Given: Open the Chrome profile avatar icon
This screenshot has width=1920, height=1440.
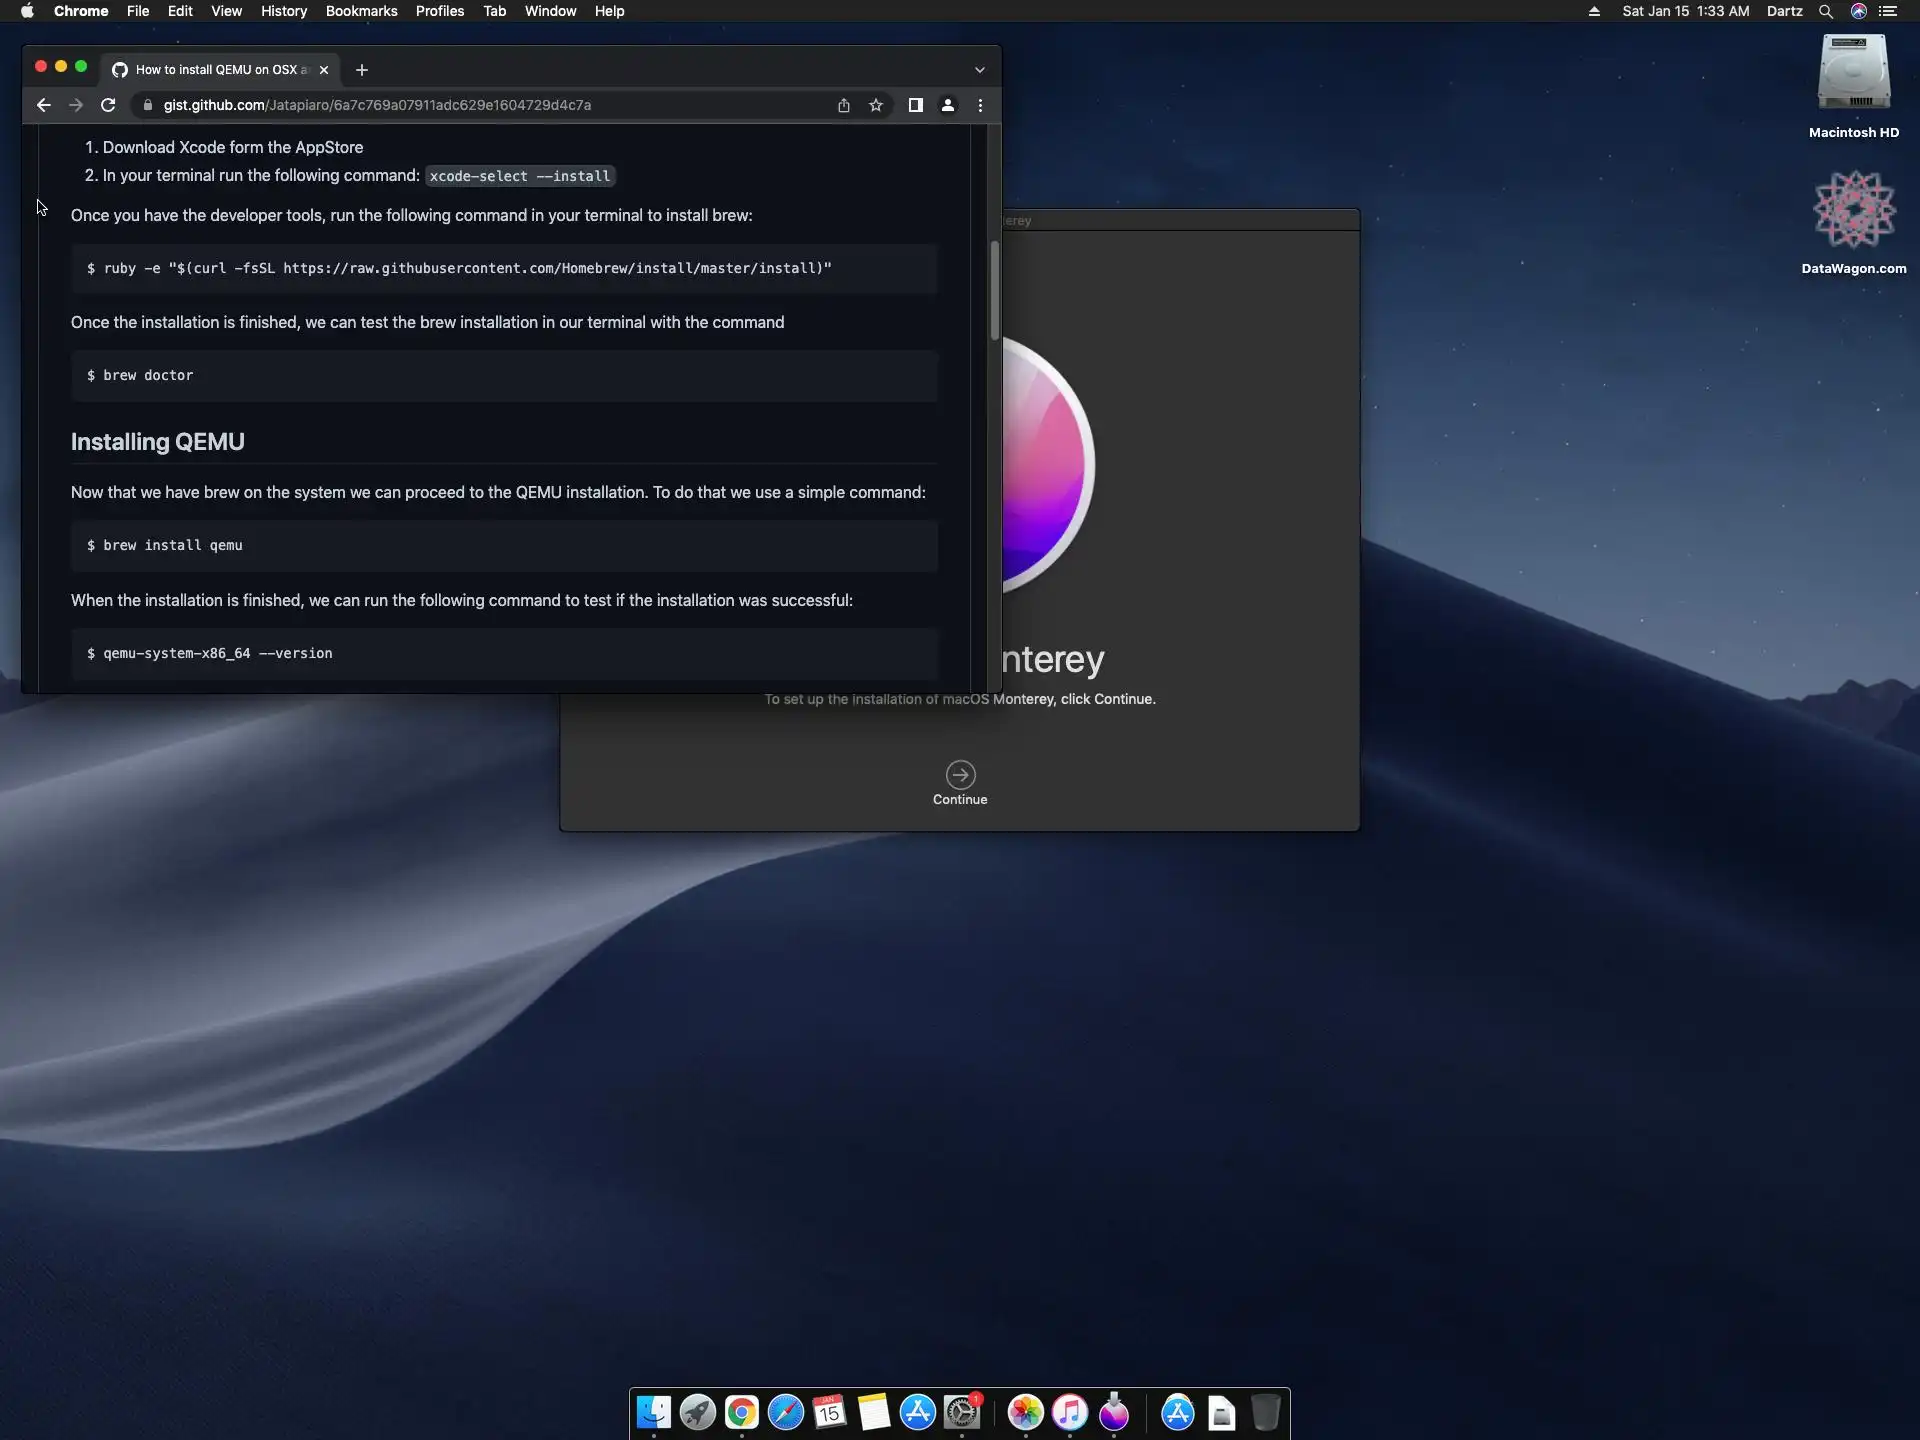Looking at the screenshot, I should pyautogui.click(x=947, y=105).
